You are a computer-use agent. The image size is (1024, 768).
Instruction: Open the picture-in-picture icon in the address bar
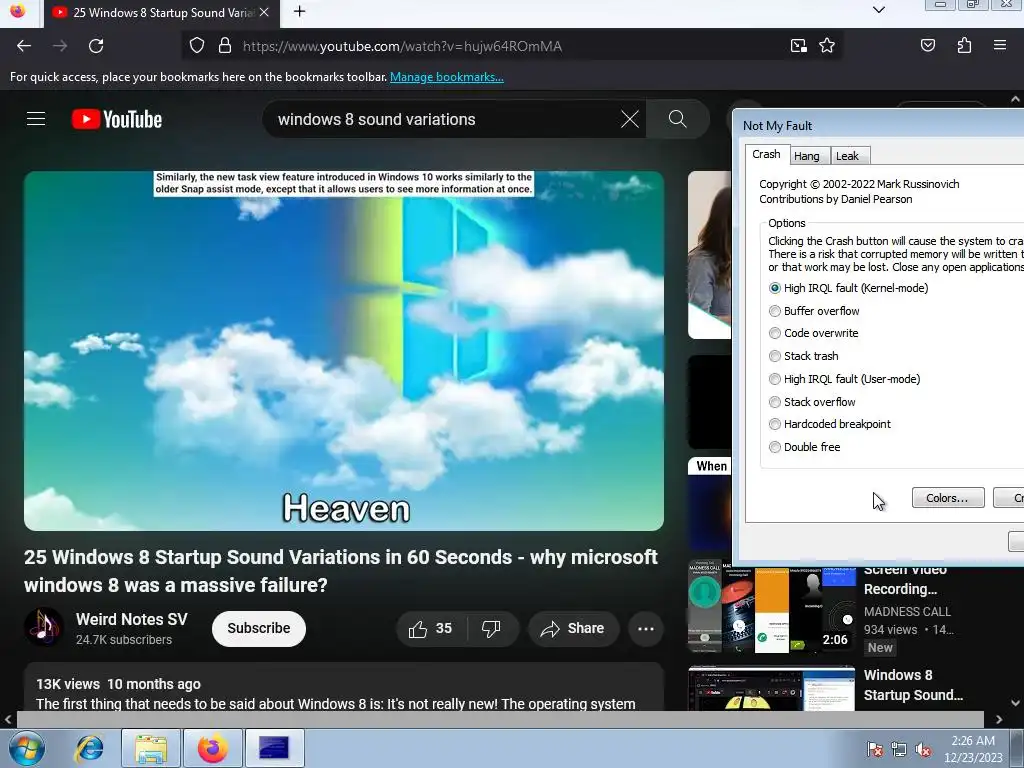[x=798, y=46]
